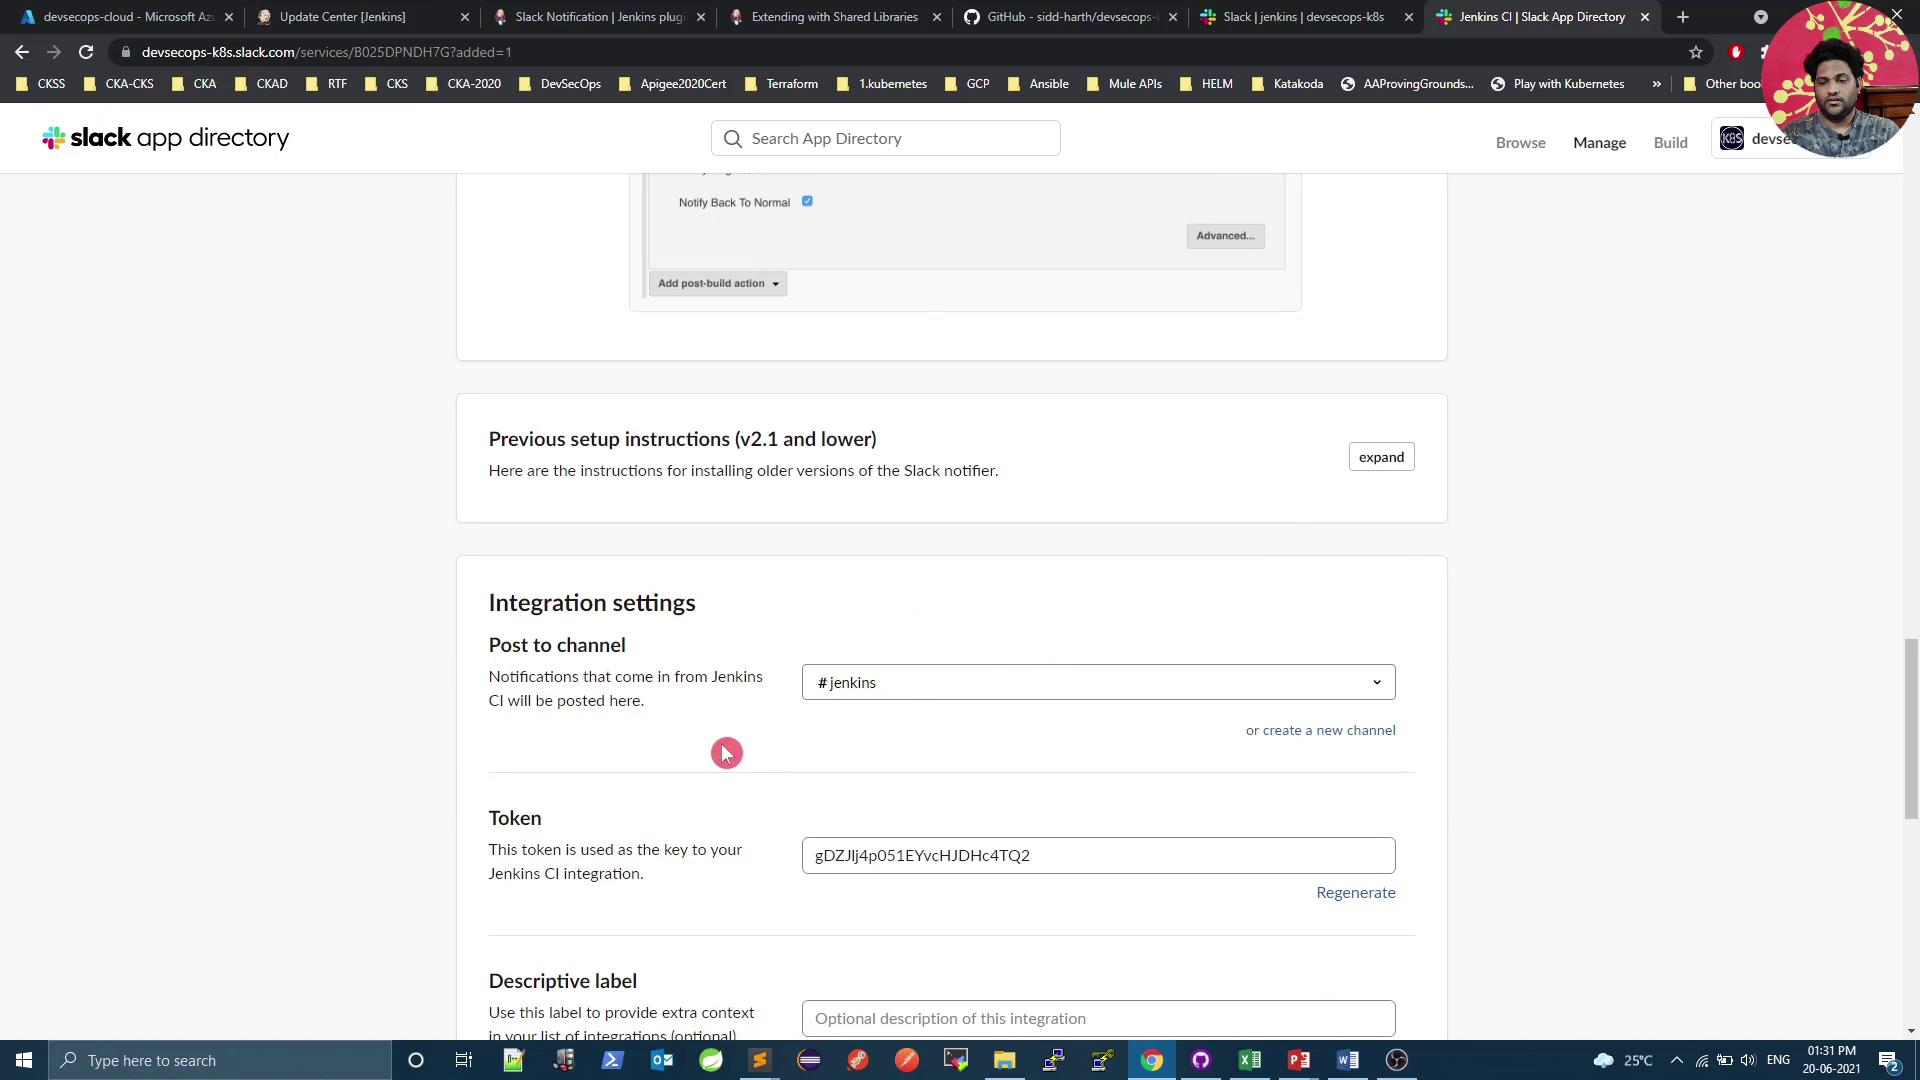Open the Post to channel dropdown
Screen dimensions: 1920x1080
pos(1098,682)
